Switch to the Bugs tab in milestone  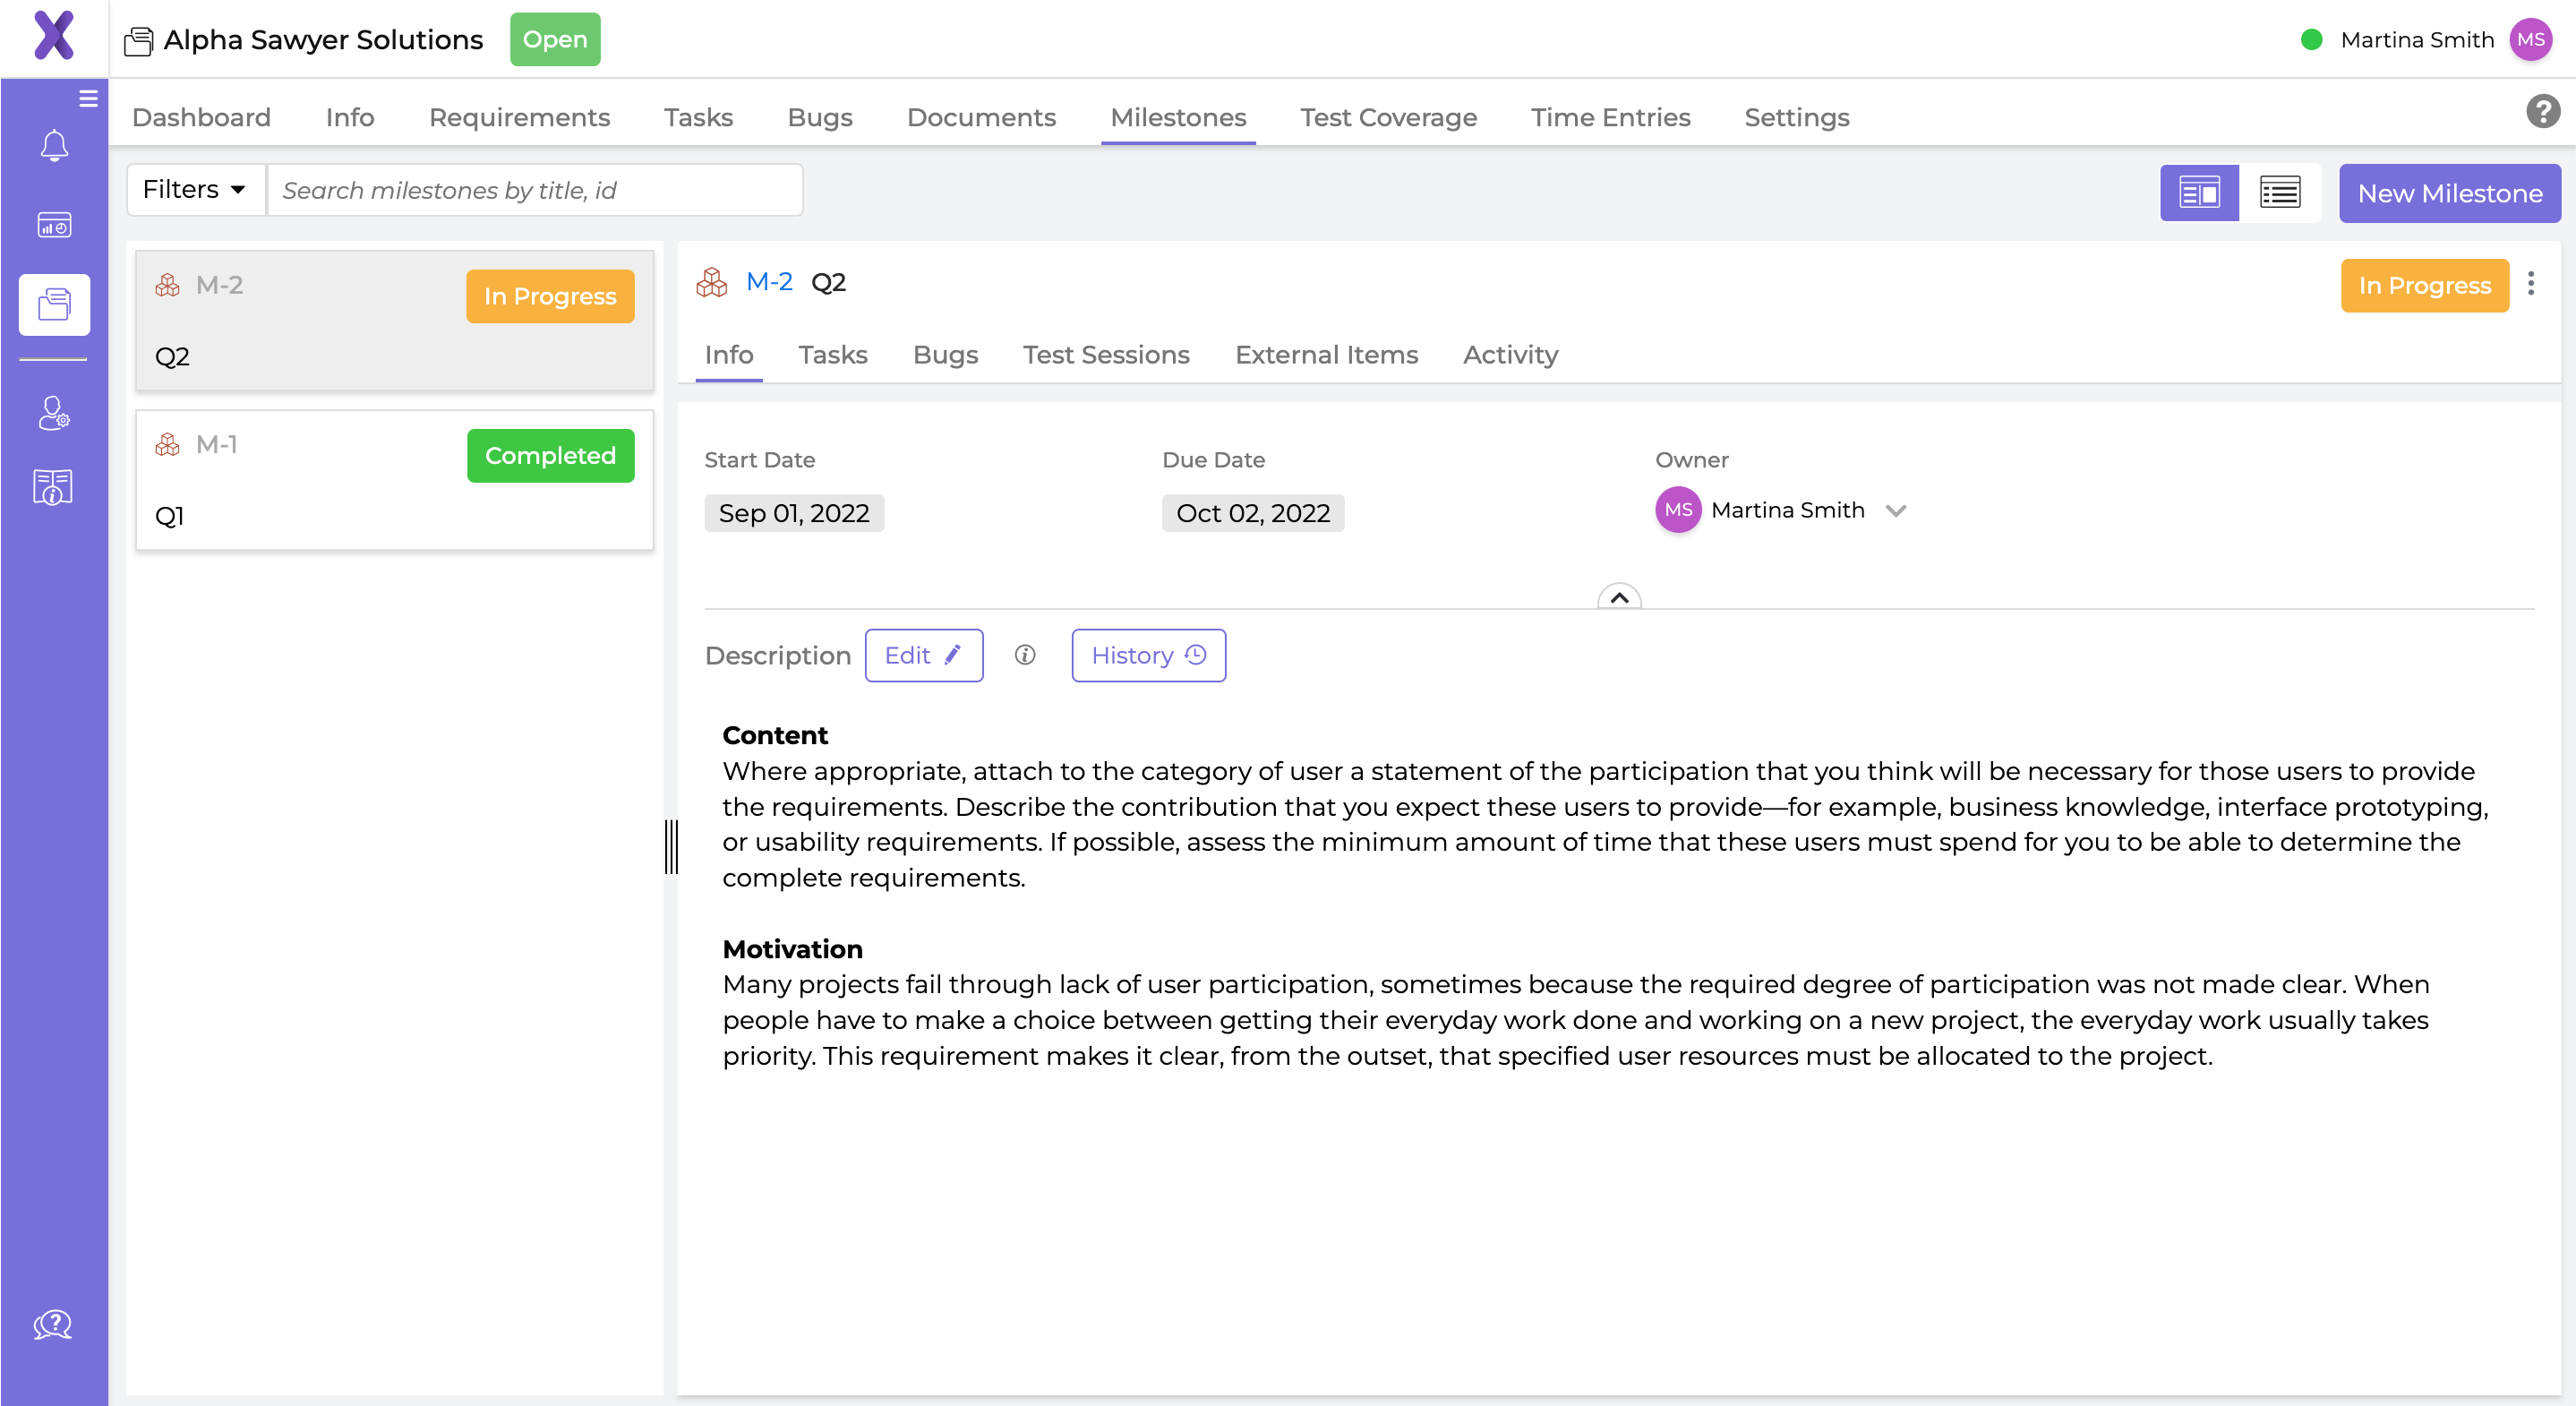pyautogui.click(x=946, y=355)
